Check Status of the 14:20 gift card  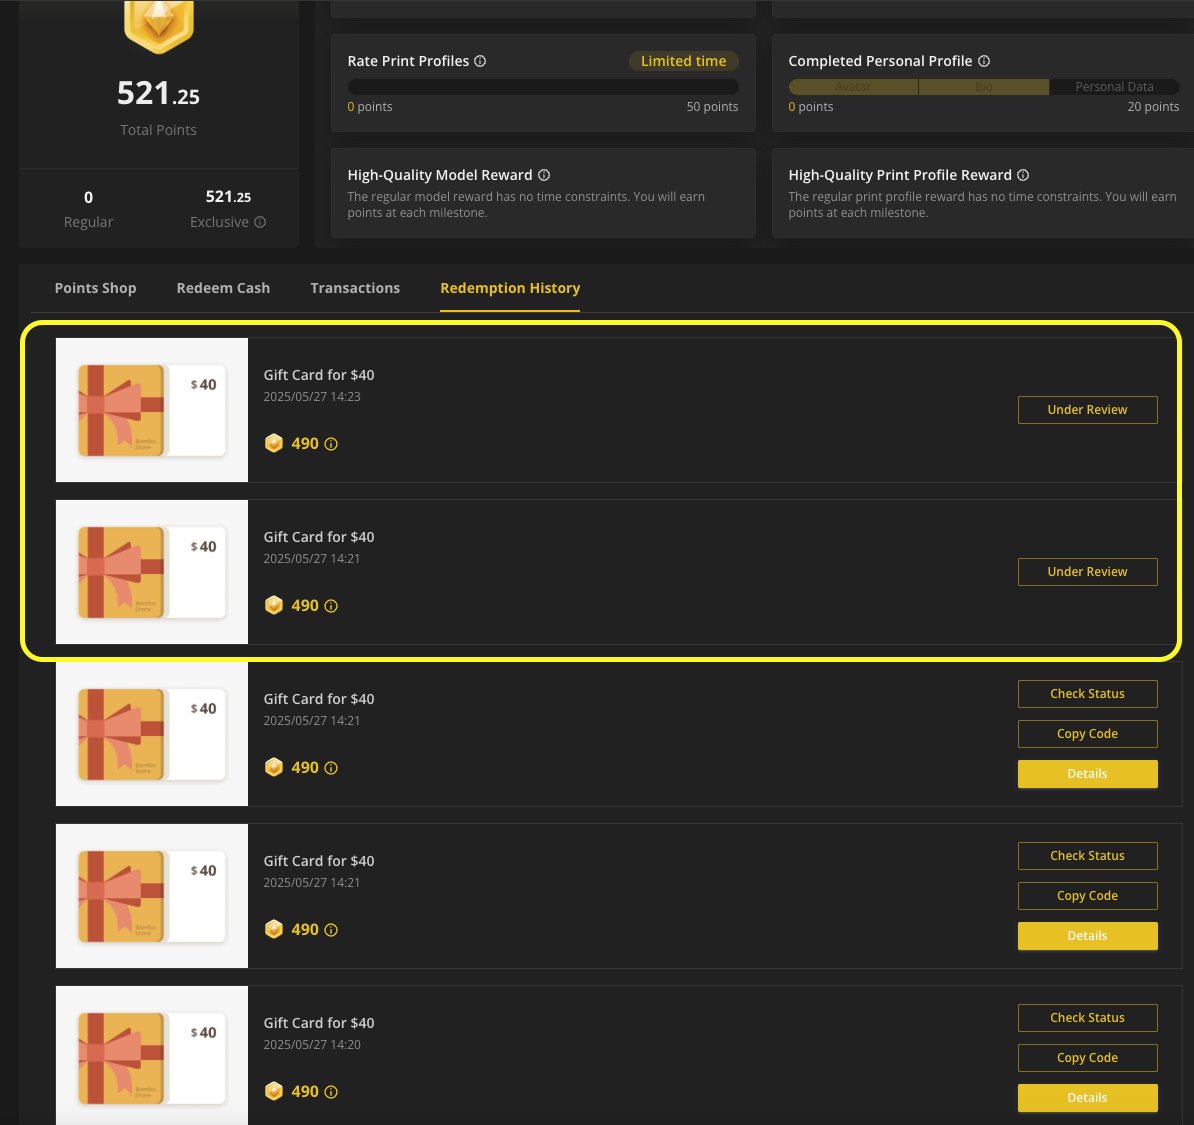point(1087,1018)
